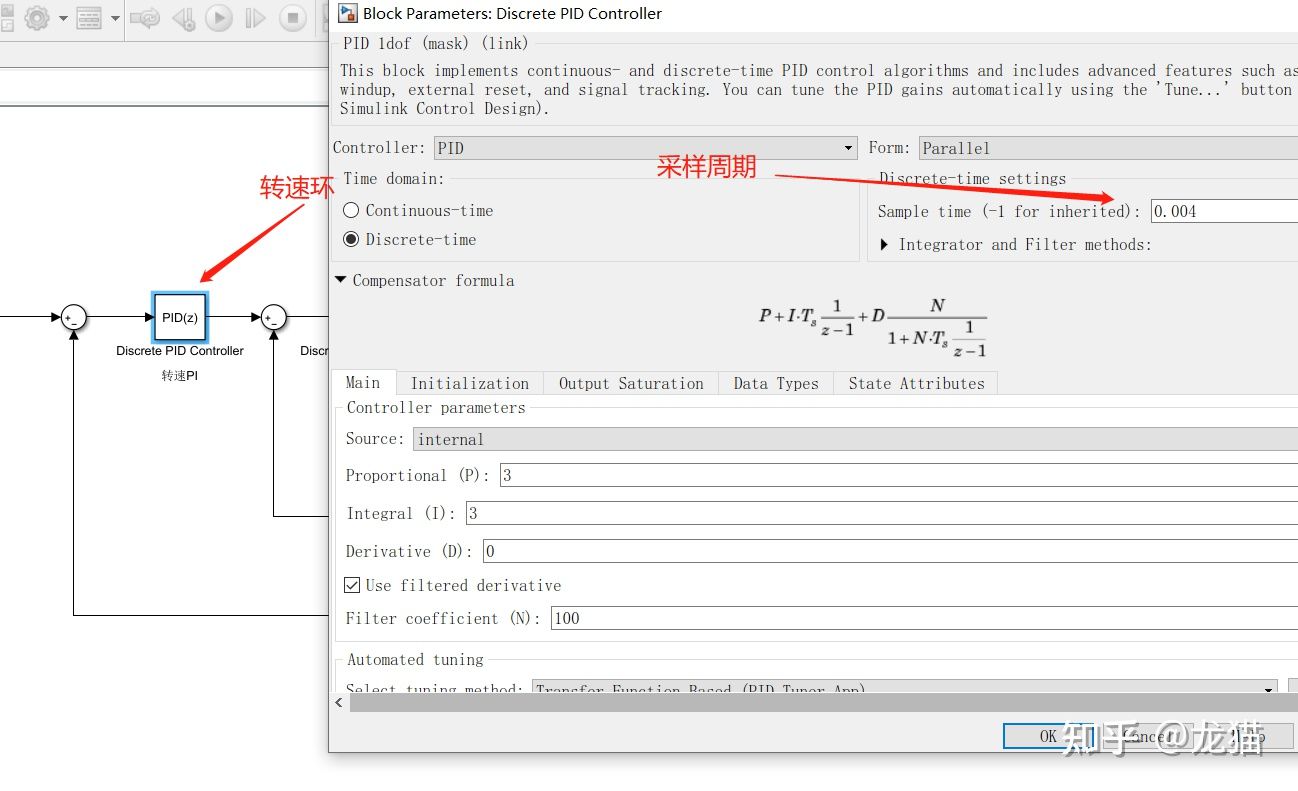
Task: Open Select tuning method dropdown
Action: pyautogui.click(x=906, y=689)
